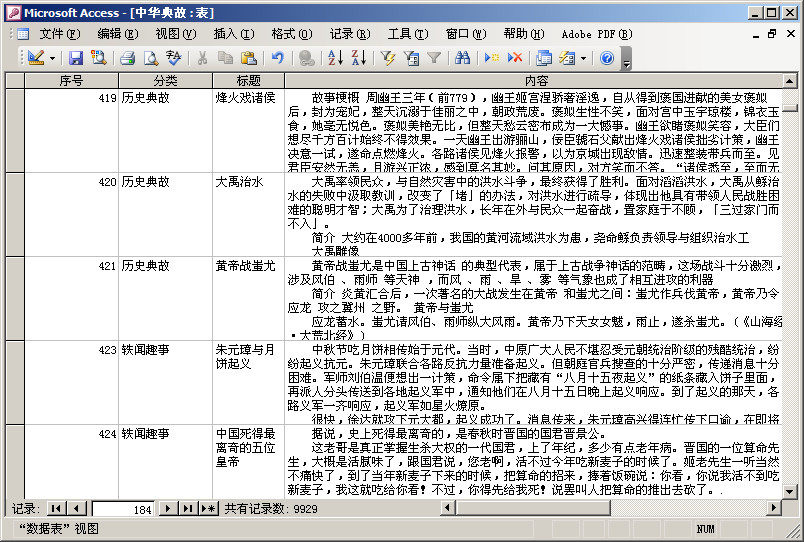Click the 烽火戏诸侯 title cell
Image resolution: width=804 pixels, height=542 pixels.
(248, 130)
